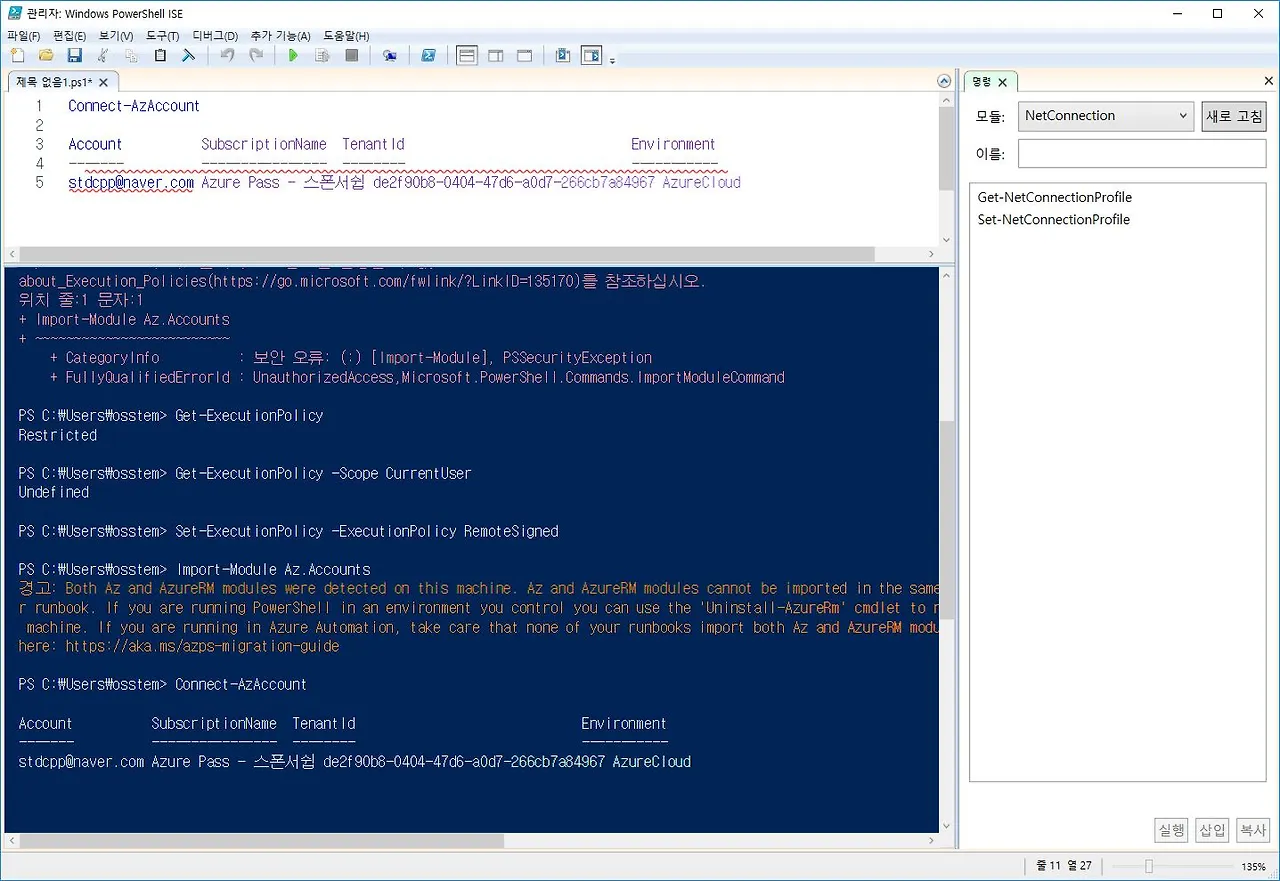Click the 줄 11 열 27 cursor position indicator
This screenshot has height=881, width=1280.
pyautogui.click(x=1064, y=866)
